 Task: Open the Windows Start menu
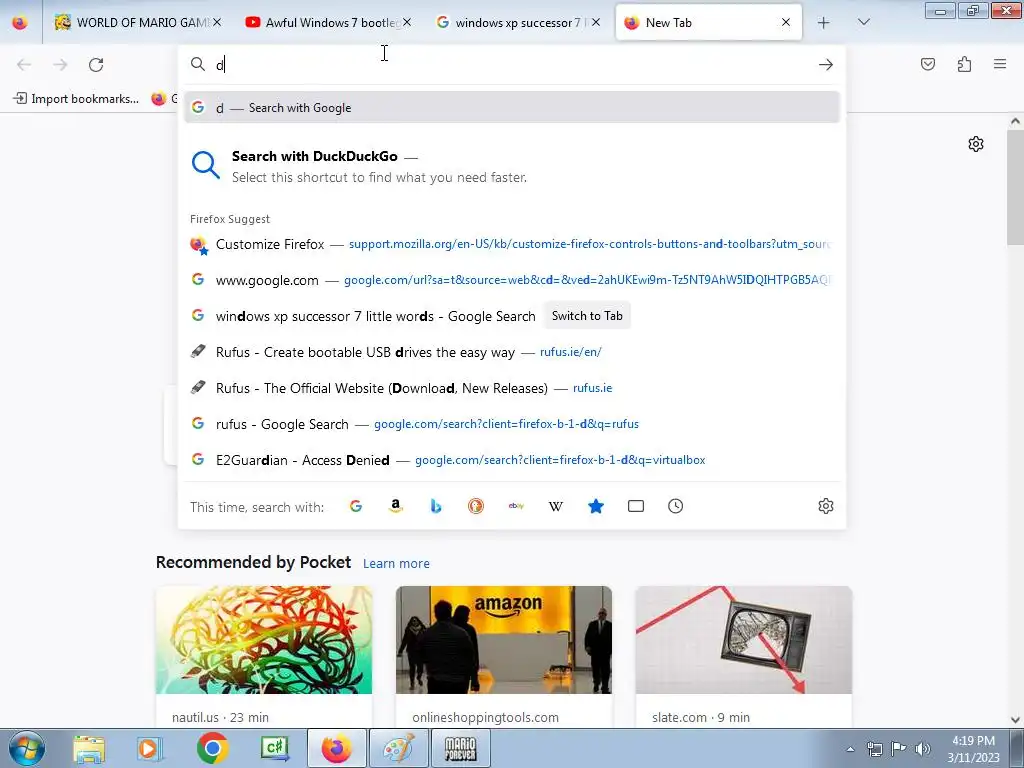tap(26, 748)
